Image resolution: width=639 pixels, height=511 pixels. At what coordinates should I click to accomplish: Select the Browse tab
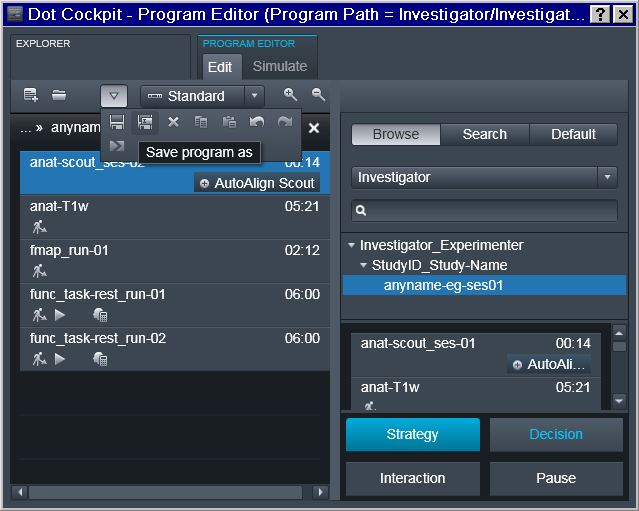coord(396,134)
